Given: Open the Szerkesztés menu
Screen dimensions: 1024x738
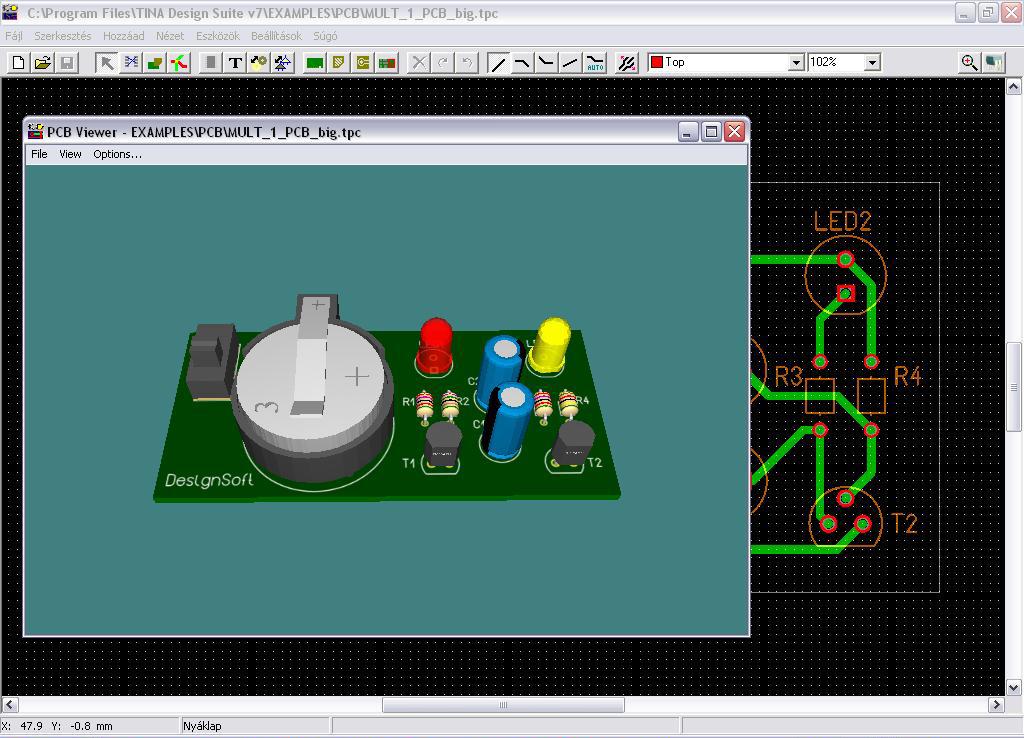Looking at the screenshot, I should tap(63, 36).
